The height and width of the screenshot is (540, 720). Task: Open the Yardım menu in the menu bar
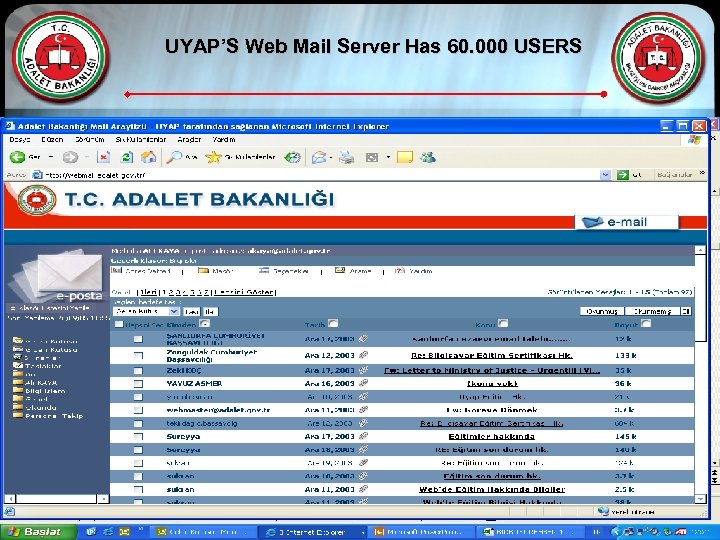click(224, 140)
